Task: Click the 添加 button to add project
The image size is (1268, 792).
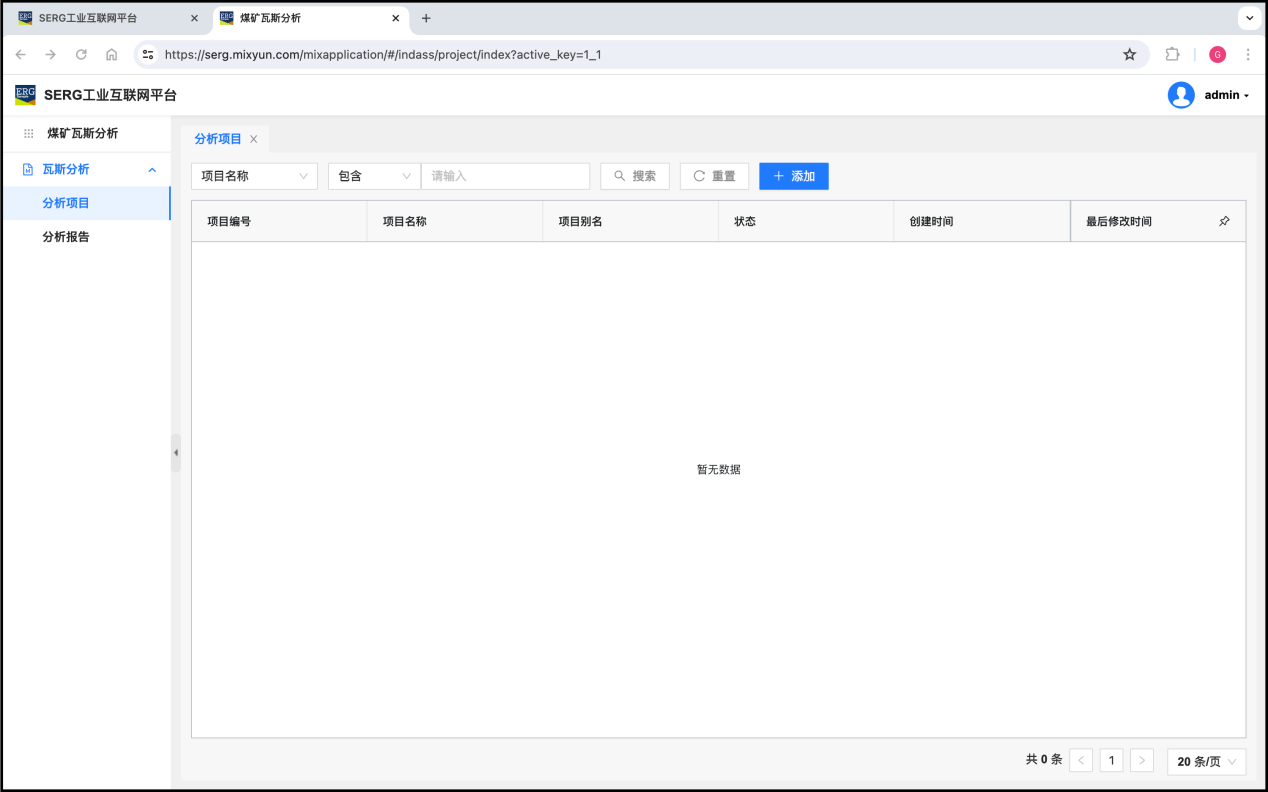Action: [x=794, y=176]
